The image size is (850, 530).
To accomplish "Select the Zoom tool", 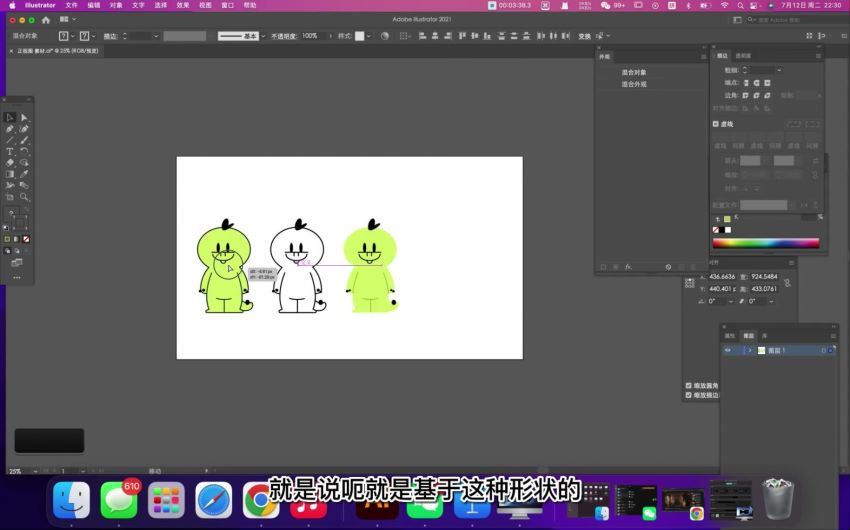I will pos(24,197).
